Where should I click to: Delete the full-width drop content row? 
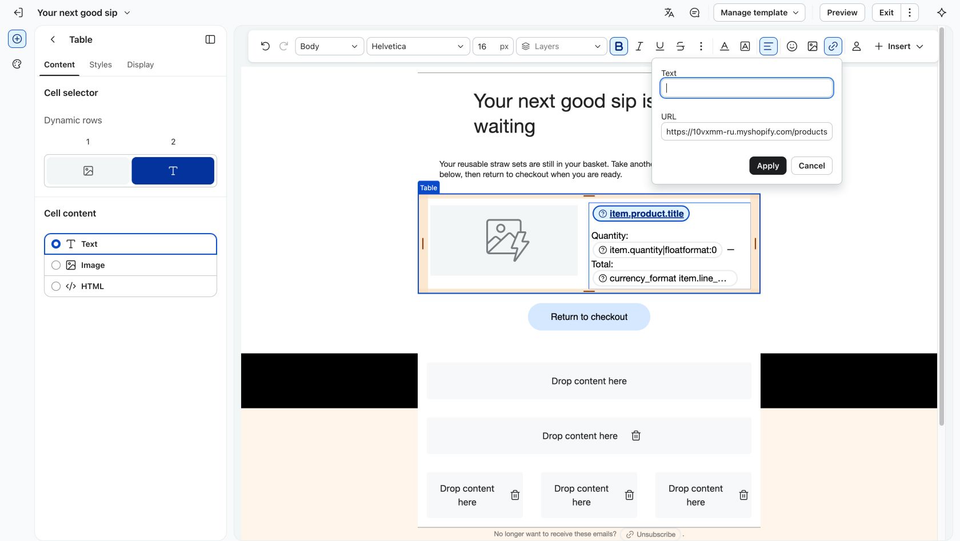tap(636, 436)
